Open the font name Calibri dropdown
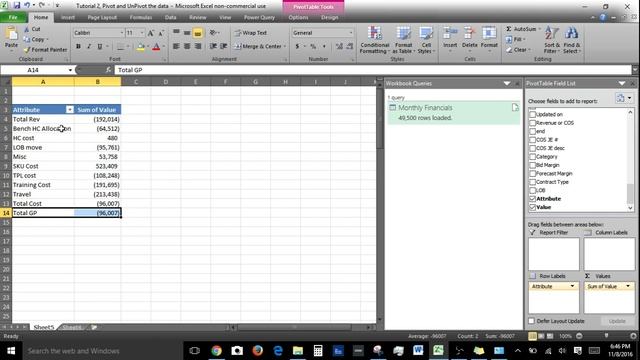This screenshot has height=360, width=640. pyautogui.click(x=121, y=33)
